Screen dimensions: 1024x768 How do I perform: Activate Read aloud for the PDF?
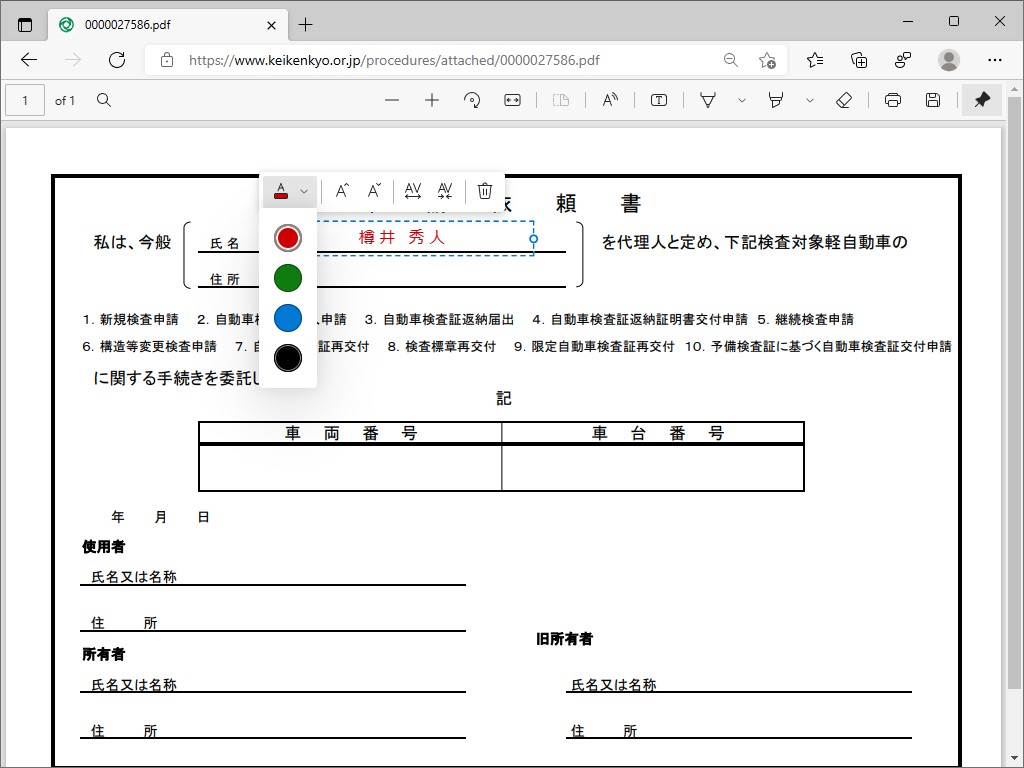(611, 100)
